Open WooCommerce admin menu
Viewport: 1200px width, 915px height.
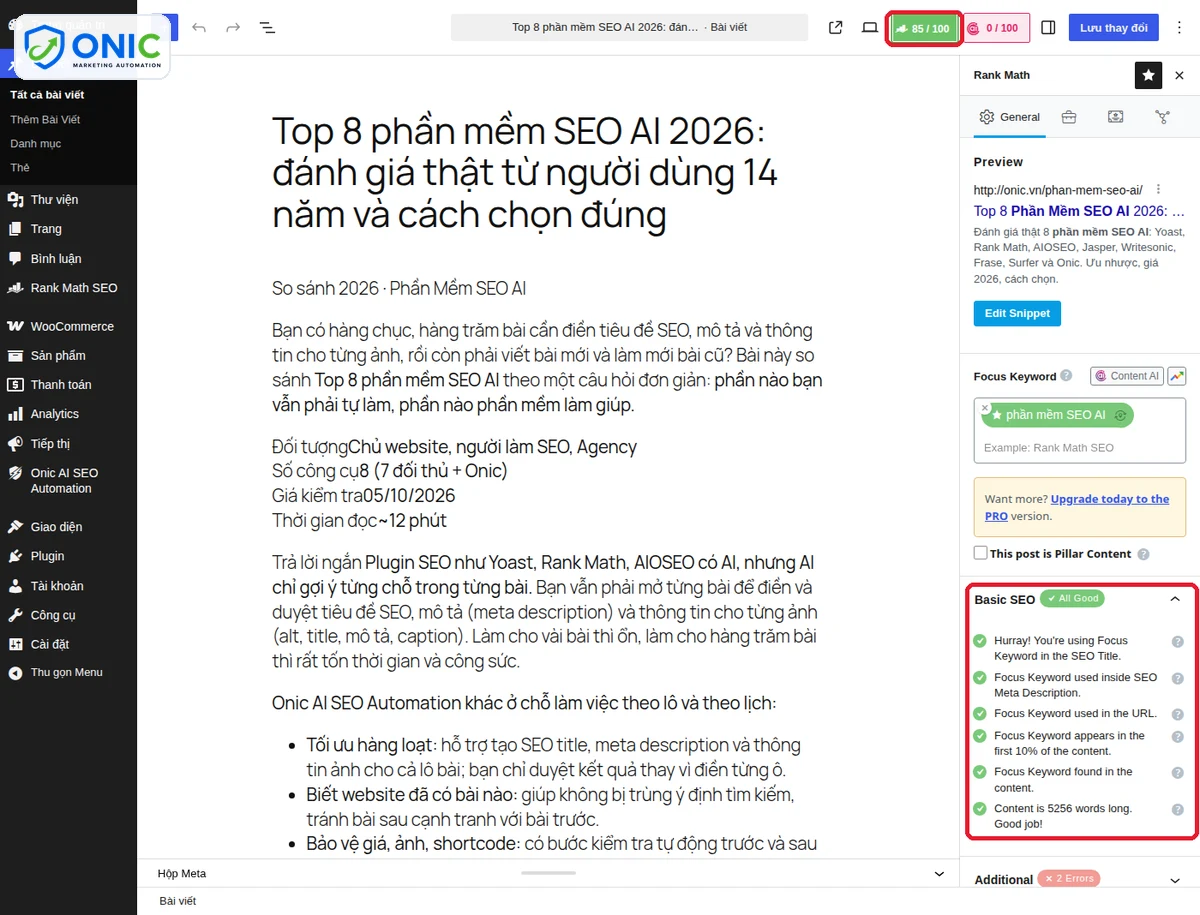point(72,327)
